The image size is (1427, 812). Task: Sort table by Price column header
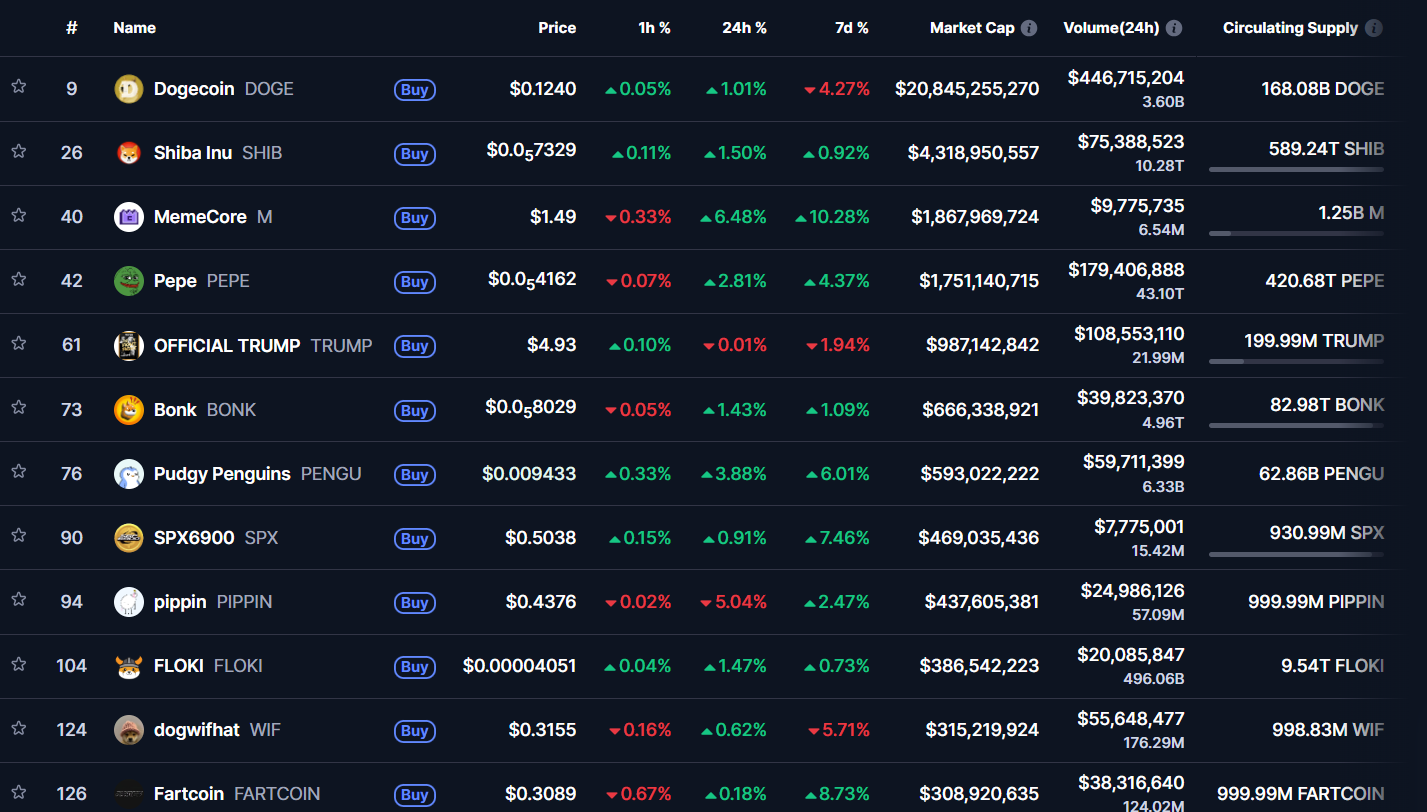click(x=557, y=28)
